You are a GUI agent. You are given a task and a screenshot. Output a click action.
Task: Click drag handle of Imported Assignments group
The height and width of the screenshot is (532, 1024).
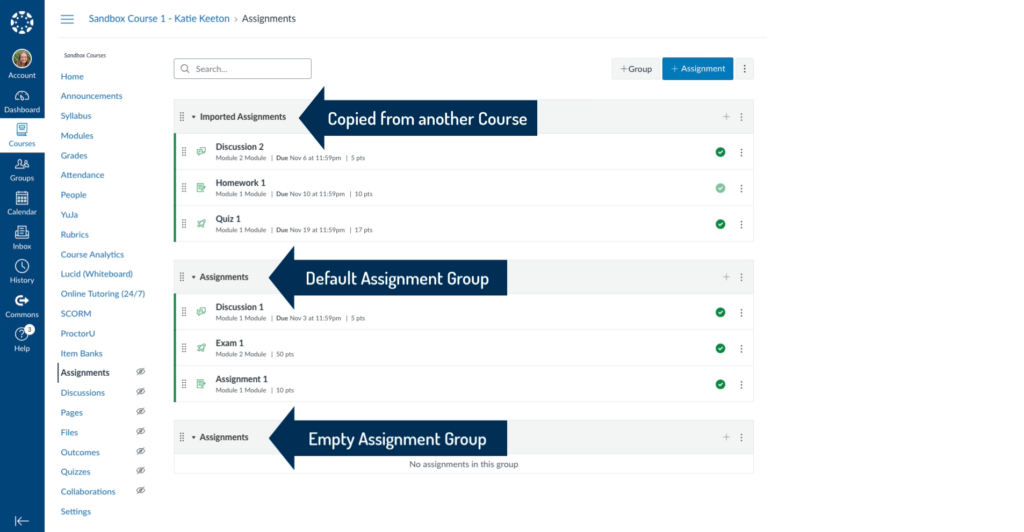[182, 117]
